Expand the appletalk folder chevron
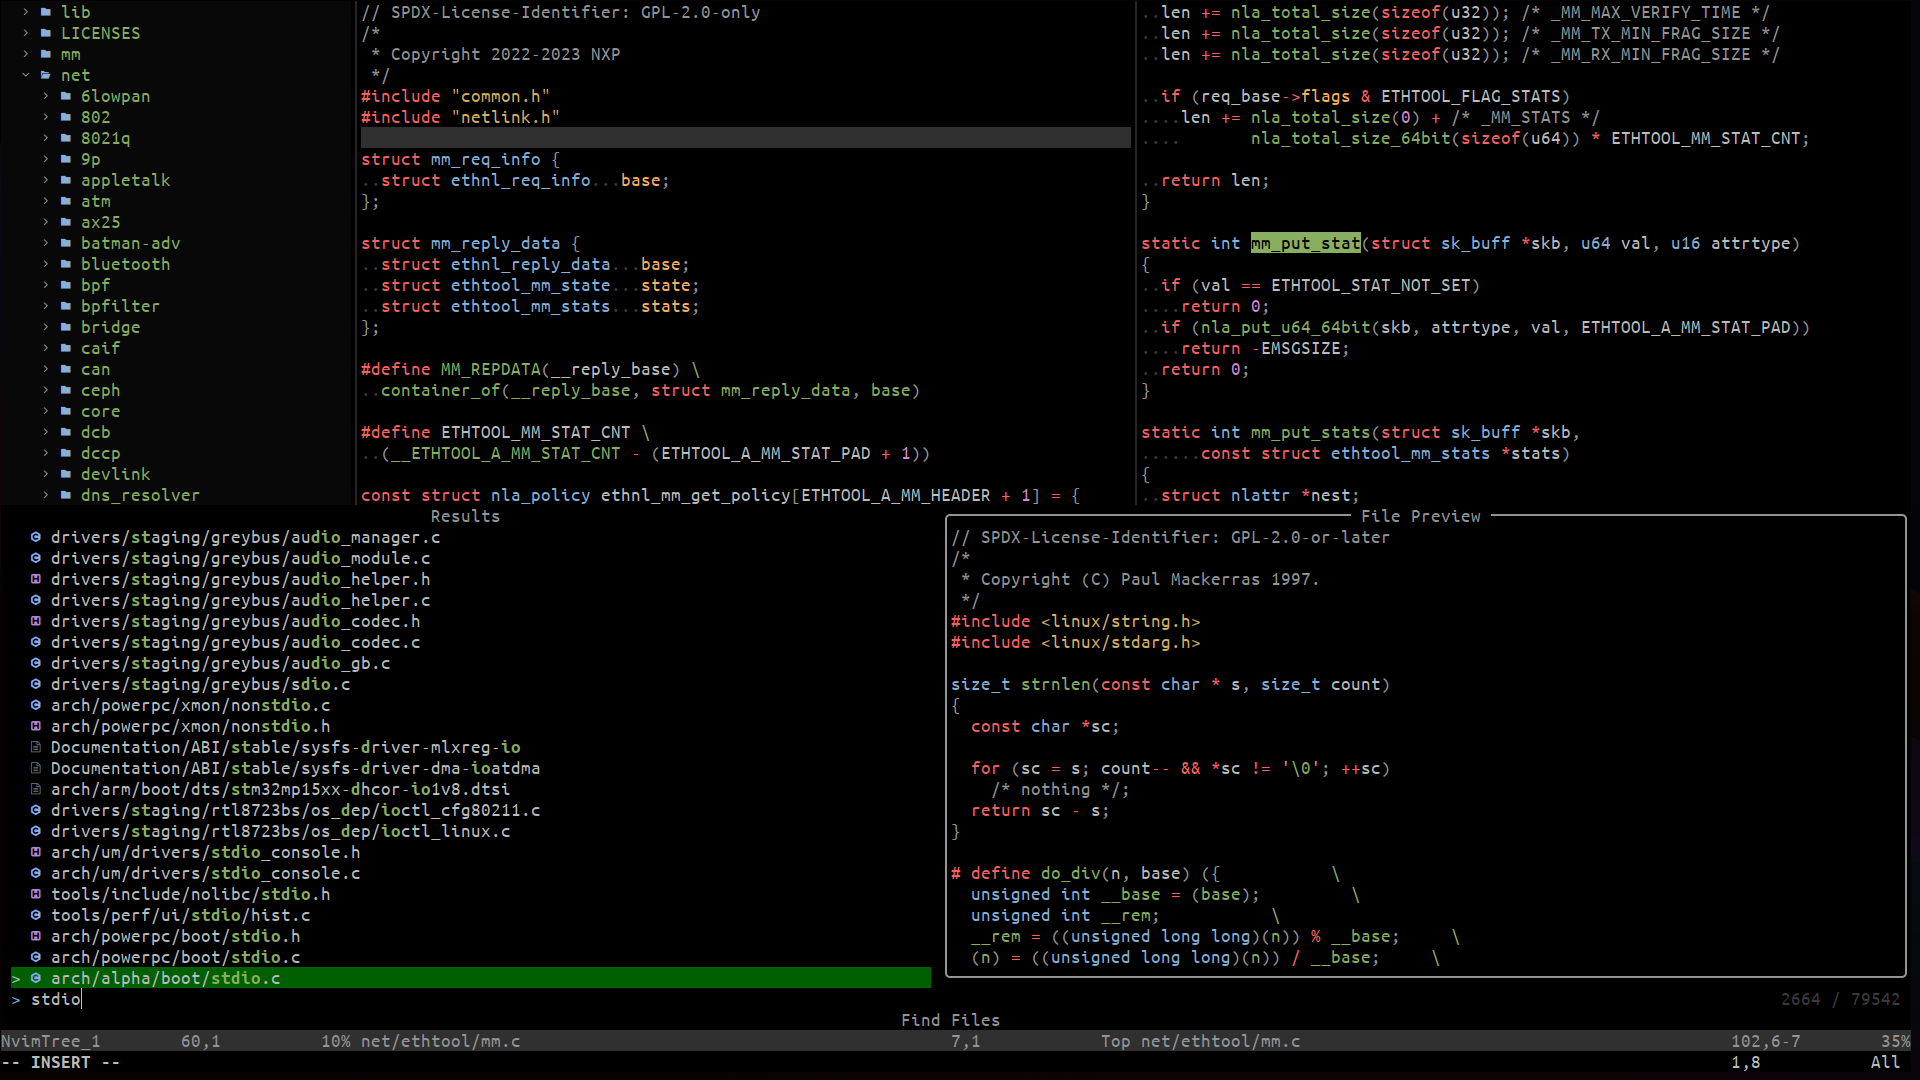Viewport: 1920px width, 1080px height. click(x=46, y=180)
